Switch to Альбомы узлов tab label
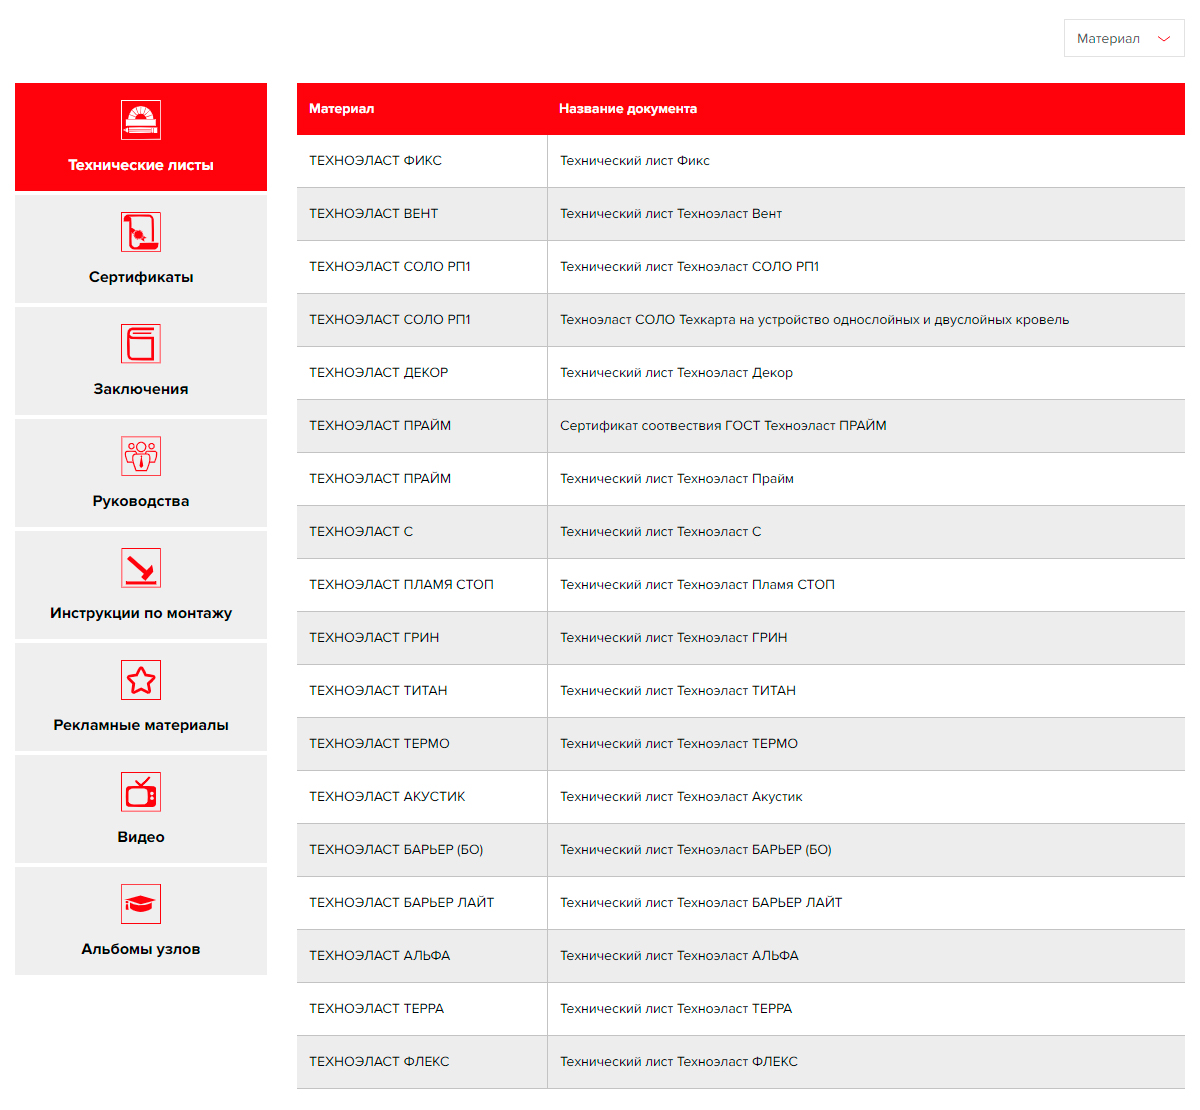Image resolution: width=1200 pixels, height=1110 pixels. [141, 949]
